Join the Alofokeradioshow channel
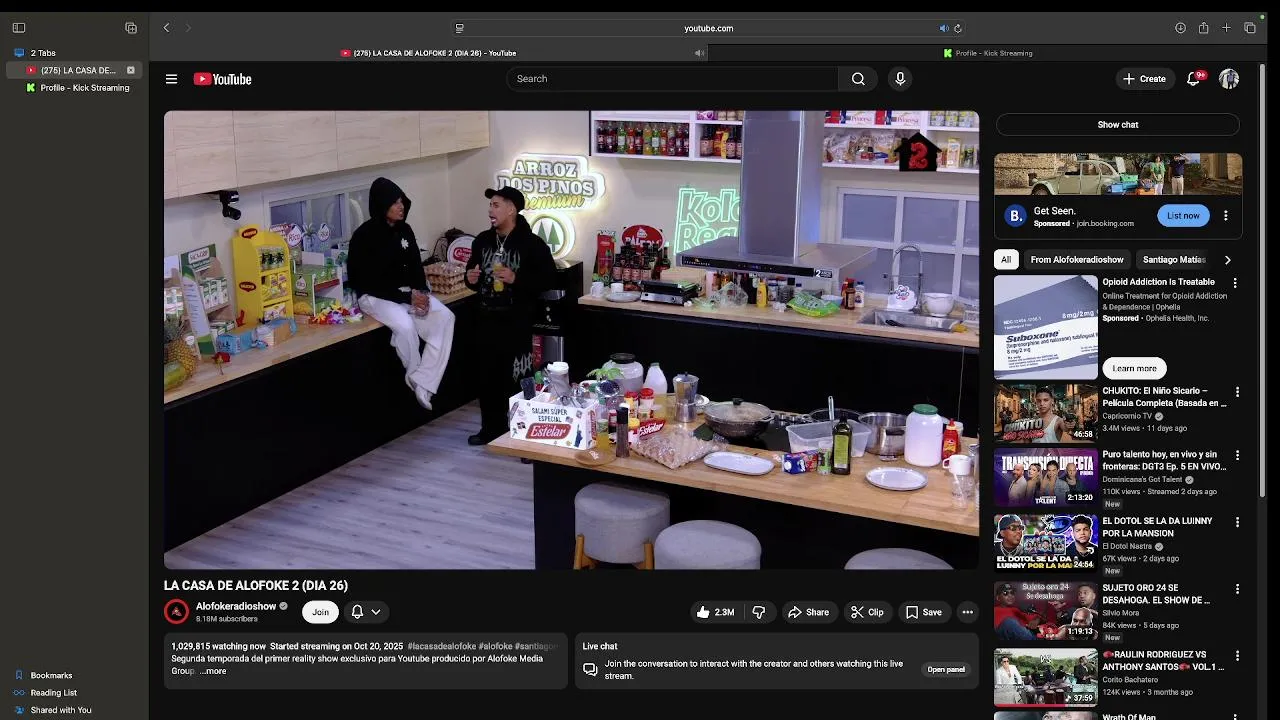 (x=320, y=612)
